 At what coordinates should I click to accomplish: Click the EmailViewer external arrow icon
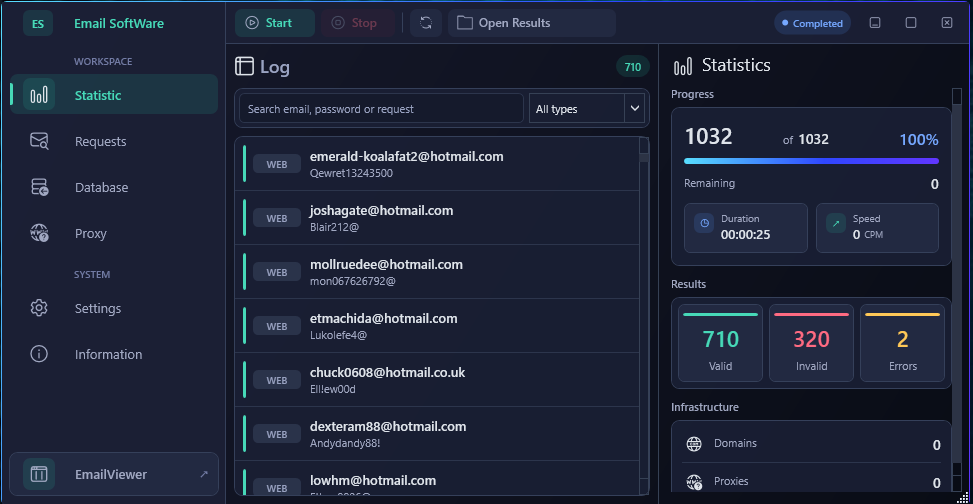point(204,474)
